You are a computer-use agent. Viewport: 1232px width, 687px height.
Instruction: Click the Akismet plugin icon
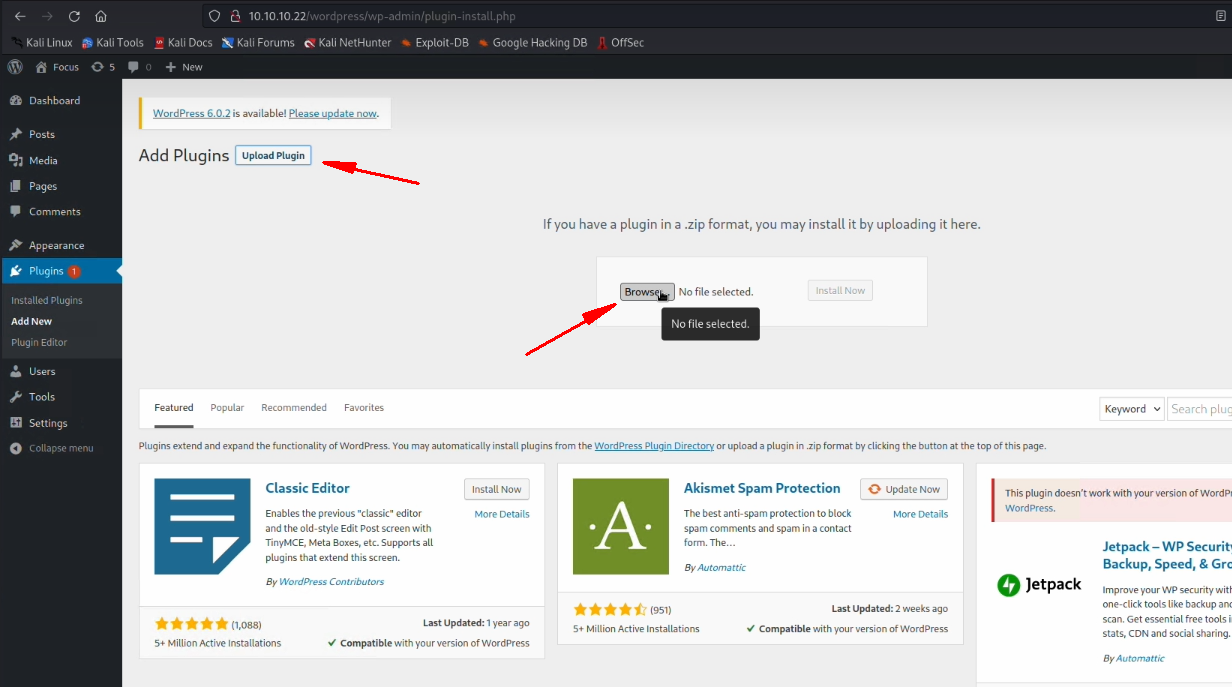pyautogui.click(x=621, y=526)
